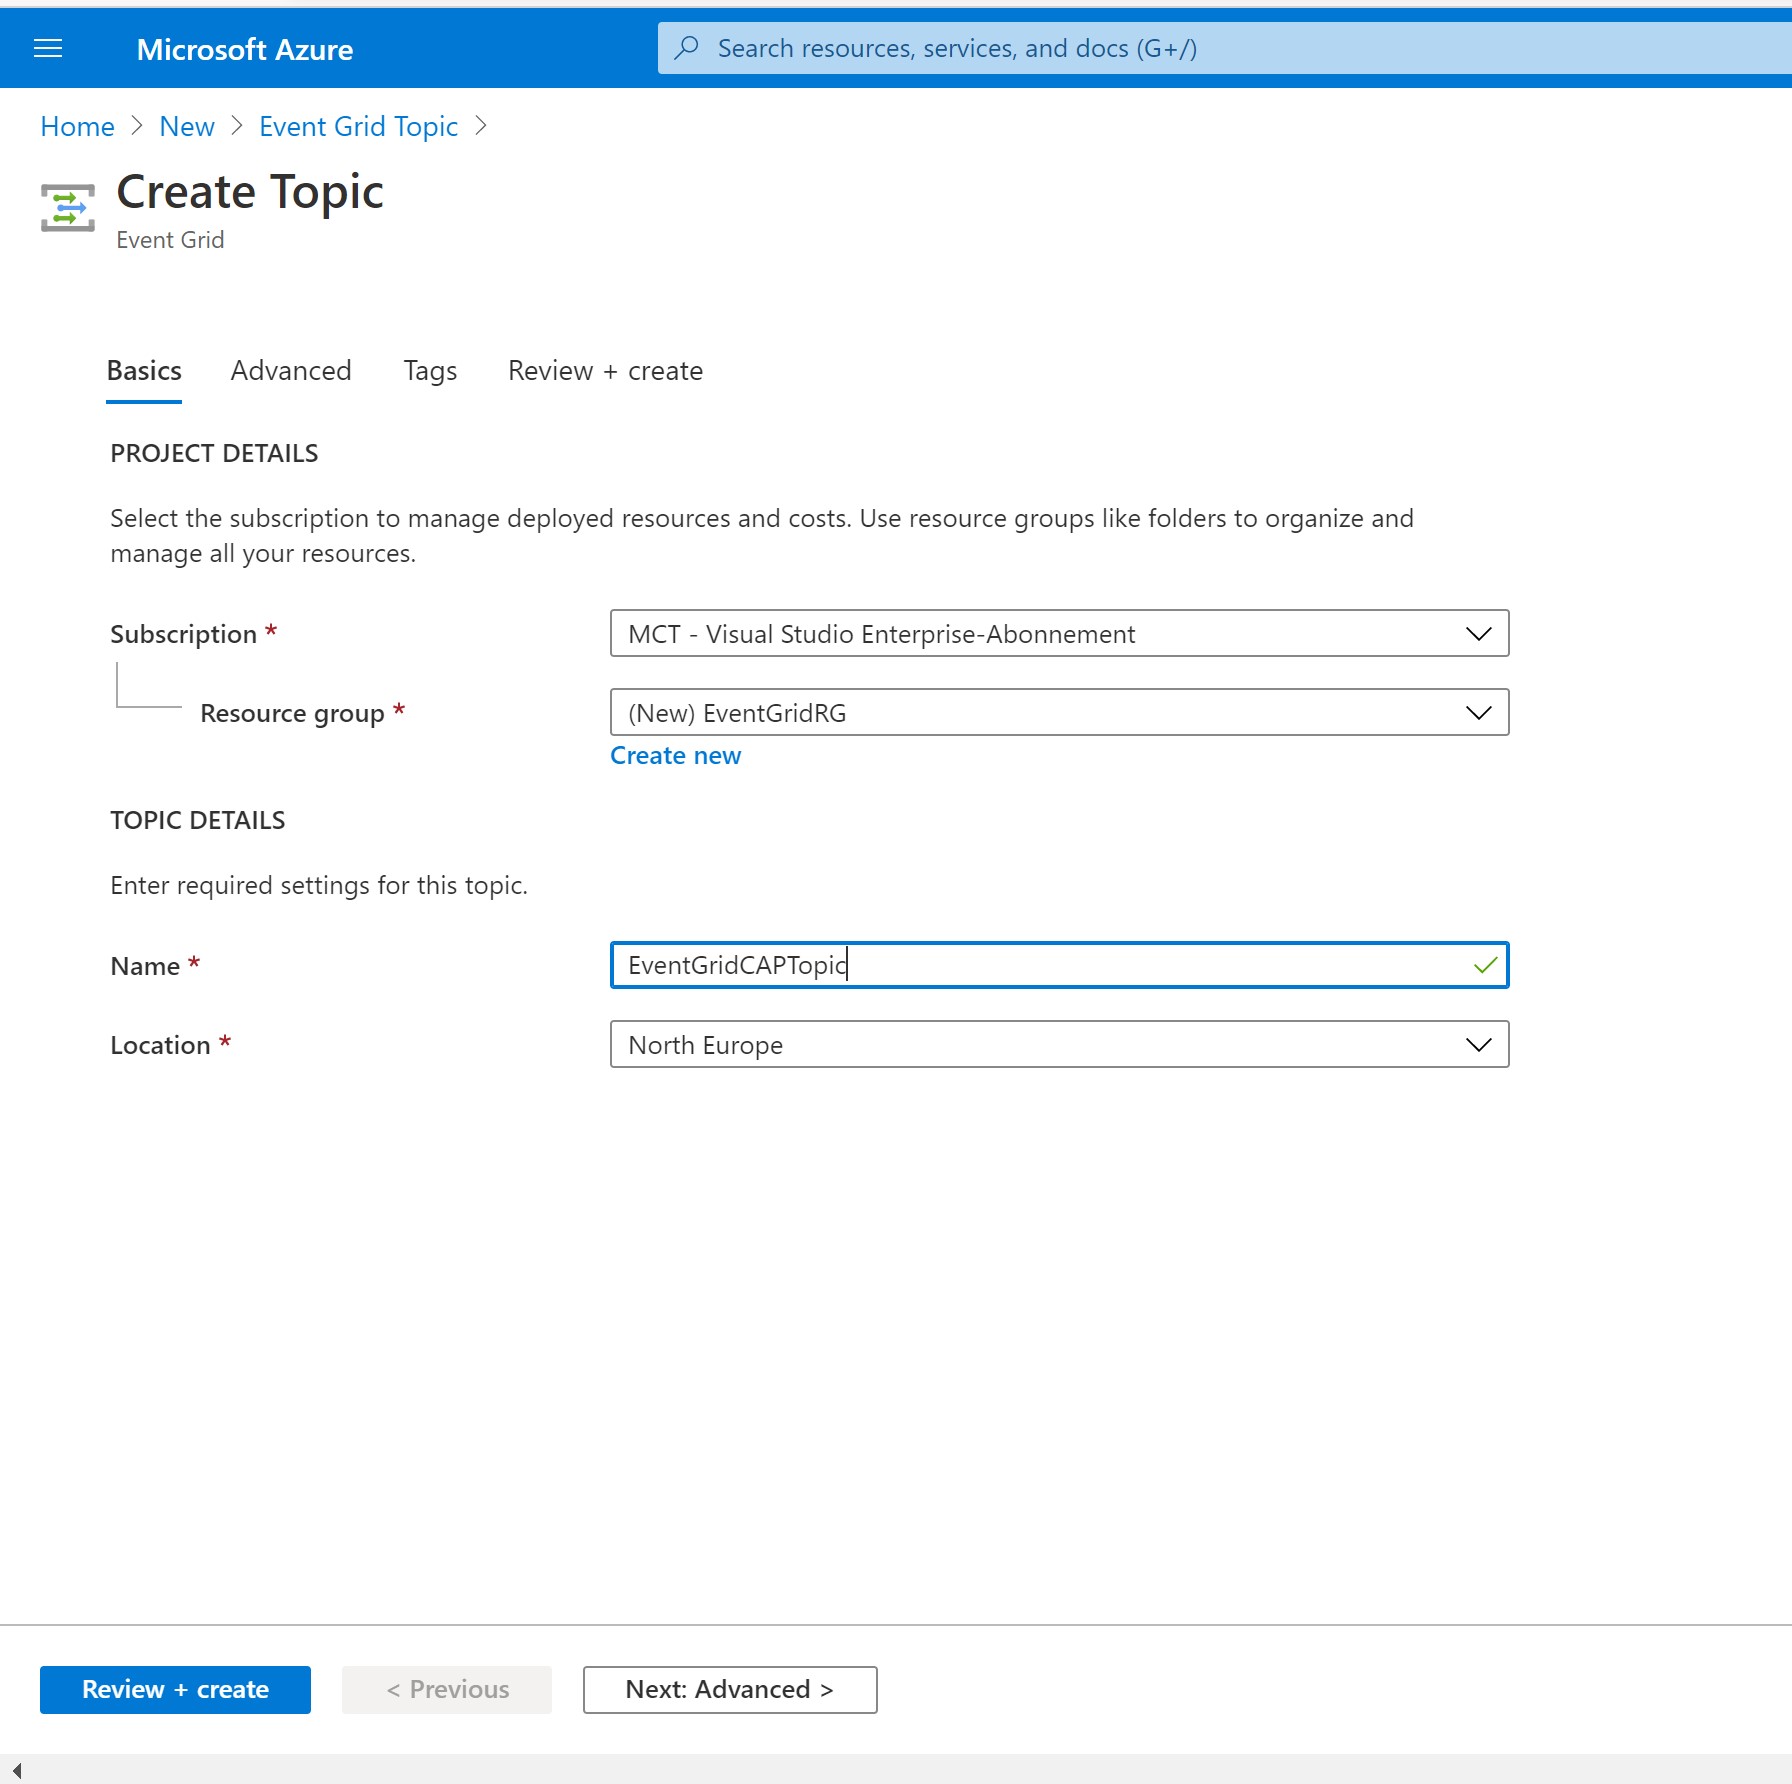Image resolution: width=1792 pixels, height=1784 pixels.
Task: Expand the Resource group dropdown
Action: coord(1059,713)
